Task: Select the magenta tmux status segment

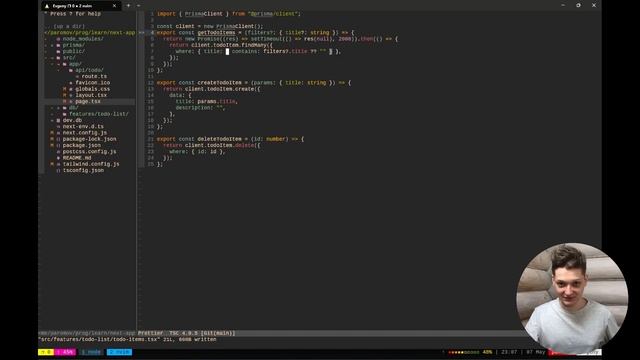Action: click(x=65, y=352)
